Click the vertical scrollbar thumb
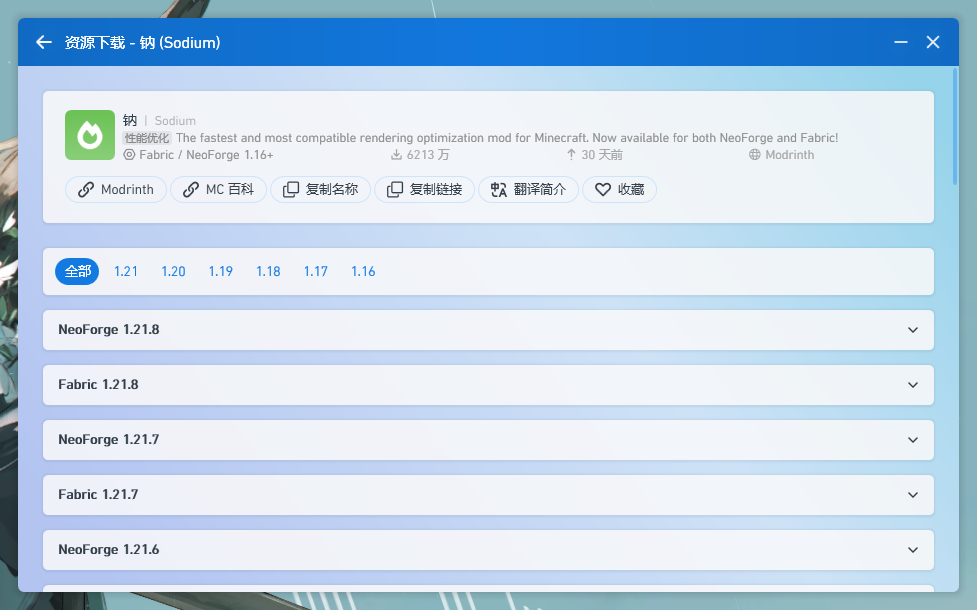This screenshot has width=977, height=610. (955, 126)
